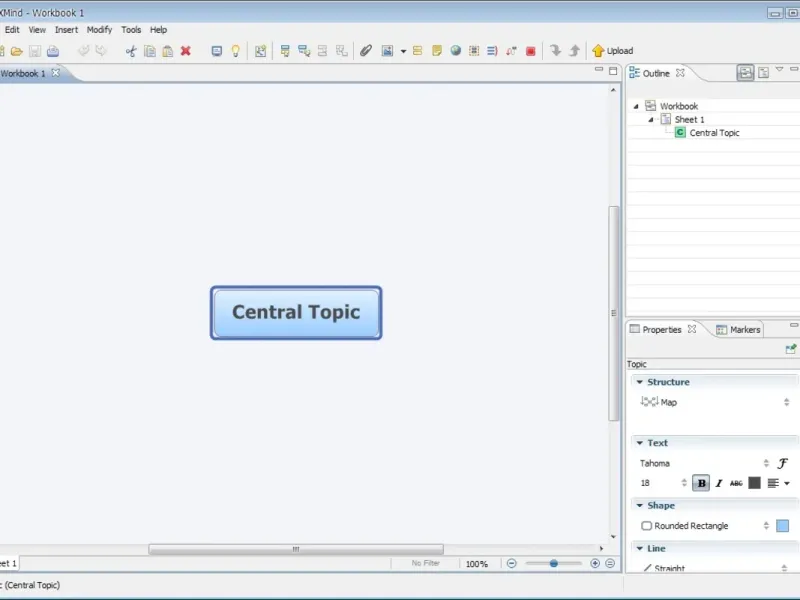Viewport: 800px width, 600px height.
Task: Open the Modify menu
Action: (x=99, y=30)
